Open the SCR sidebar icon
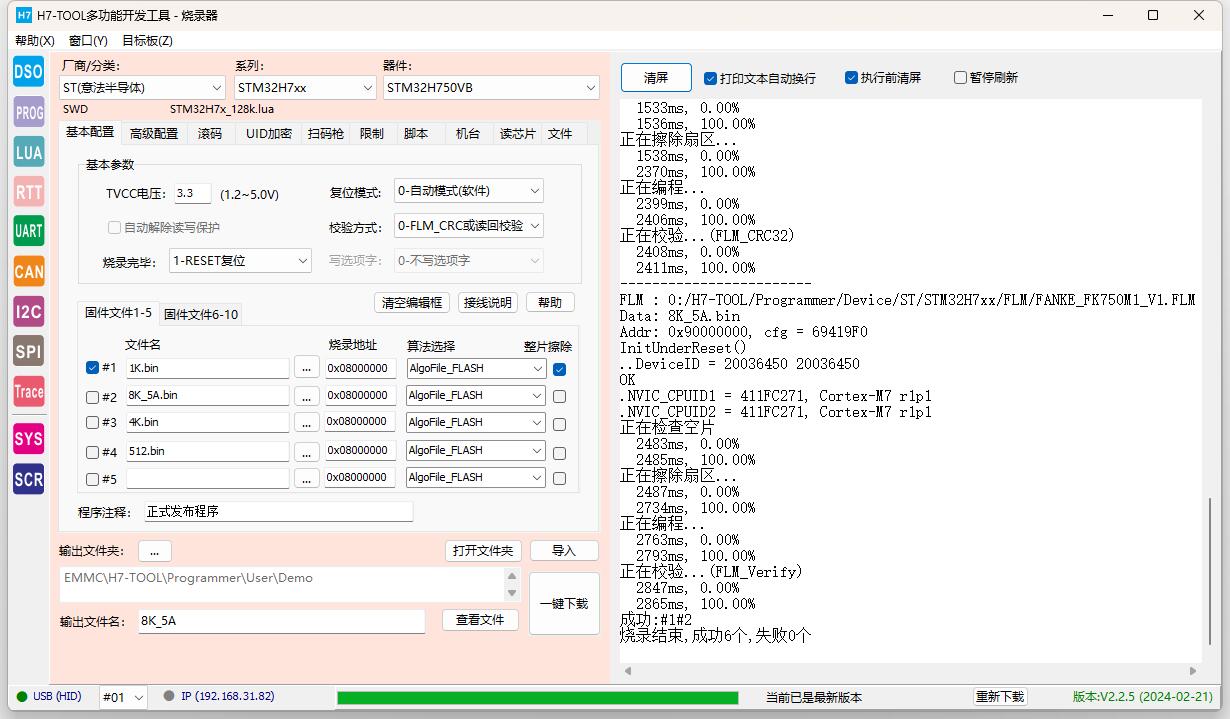This screenshot has height=719, width=1230. click(28, 479)
